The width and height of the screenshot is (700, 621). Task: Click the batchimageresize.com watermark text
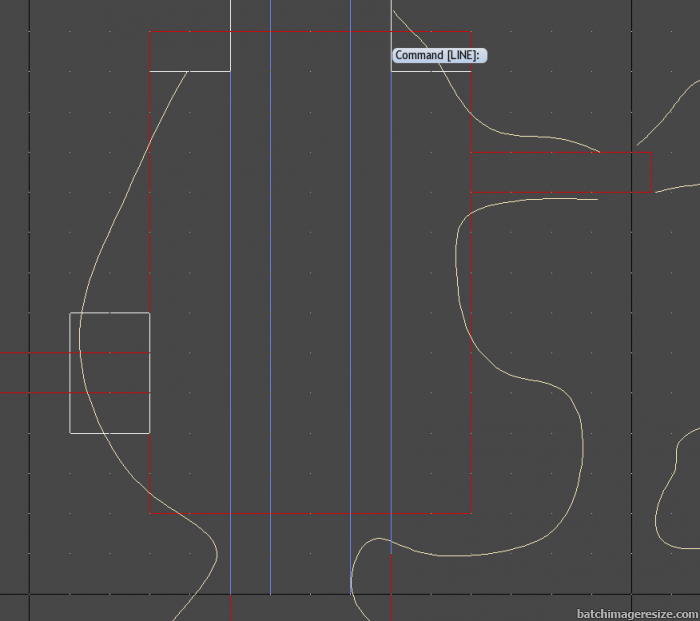(x=636, y=612)
